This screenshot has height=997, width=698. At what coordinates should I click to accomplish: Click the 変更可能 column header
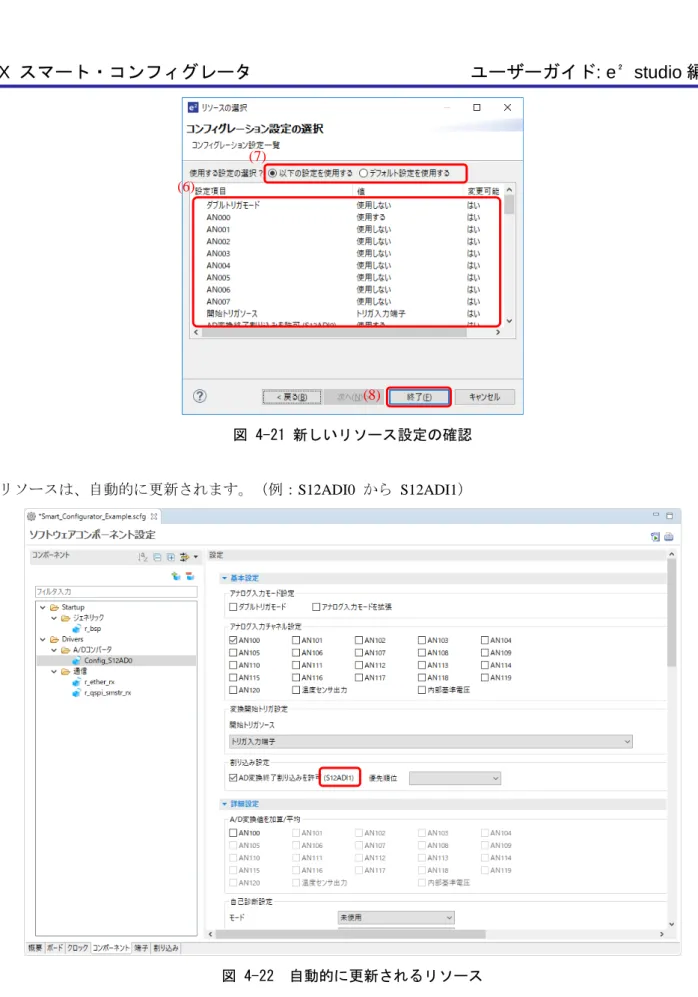pyautogui.click(x=483, y=191)
